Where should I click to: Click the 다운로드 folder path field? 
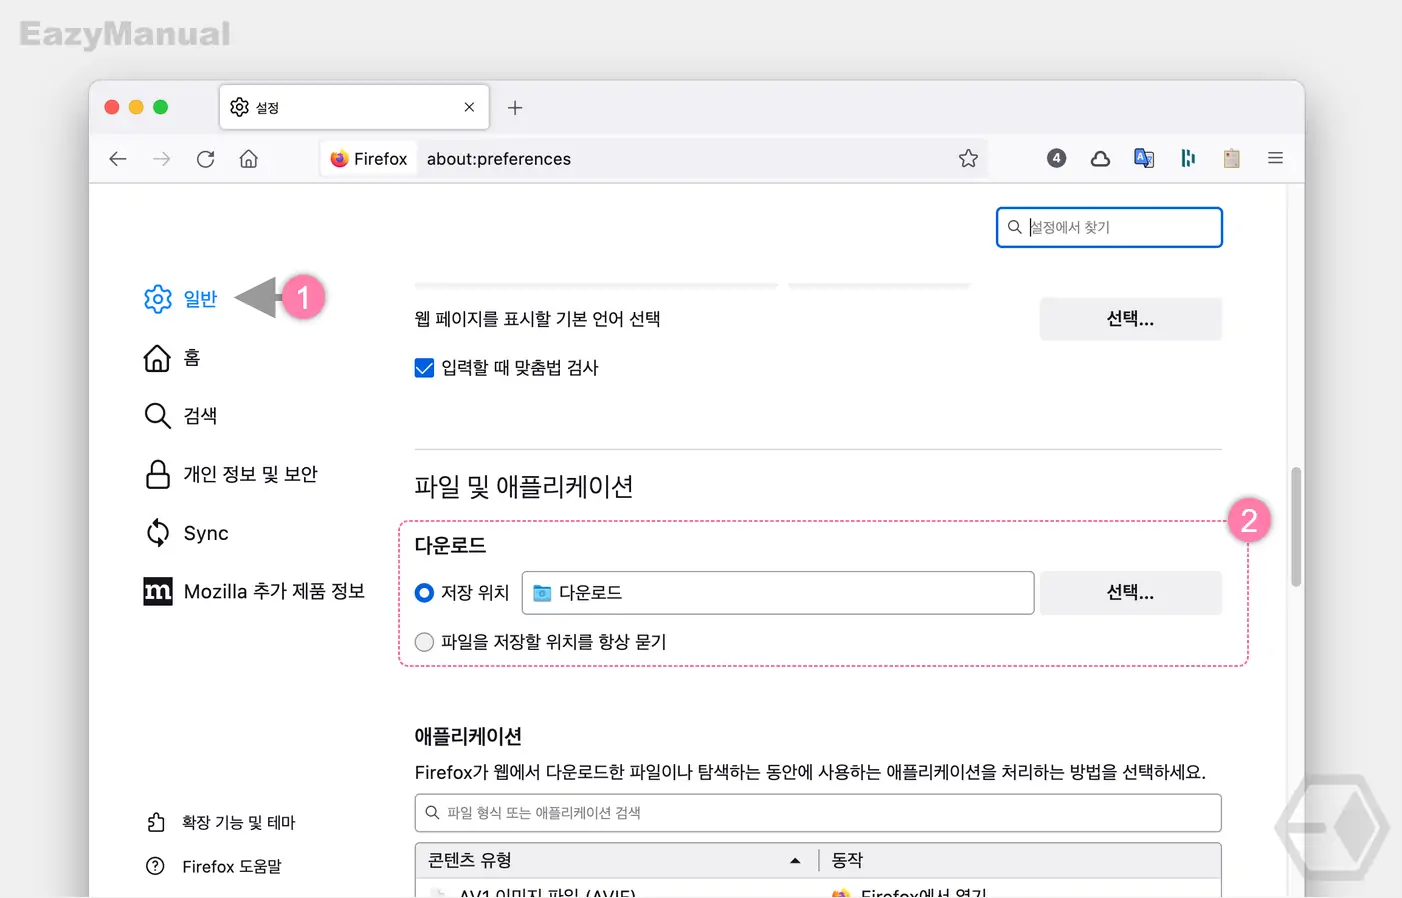[x=778, y=593]
